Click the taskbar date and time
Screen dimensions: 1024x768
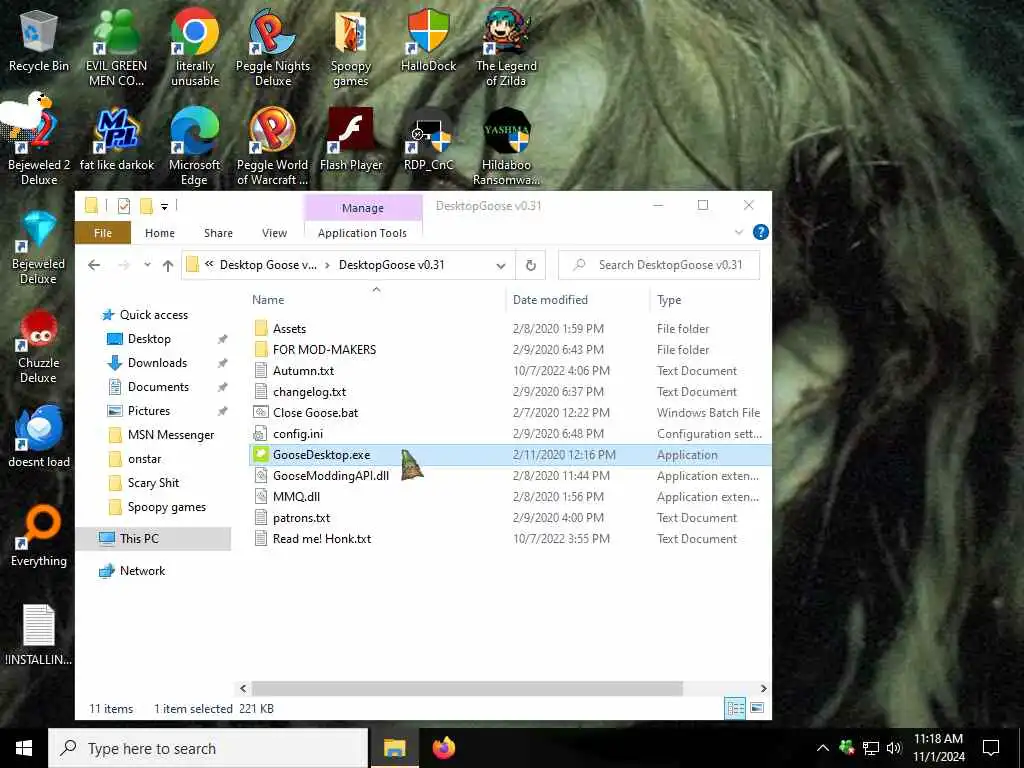click(938, 748)
